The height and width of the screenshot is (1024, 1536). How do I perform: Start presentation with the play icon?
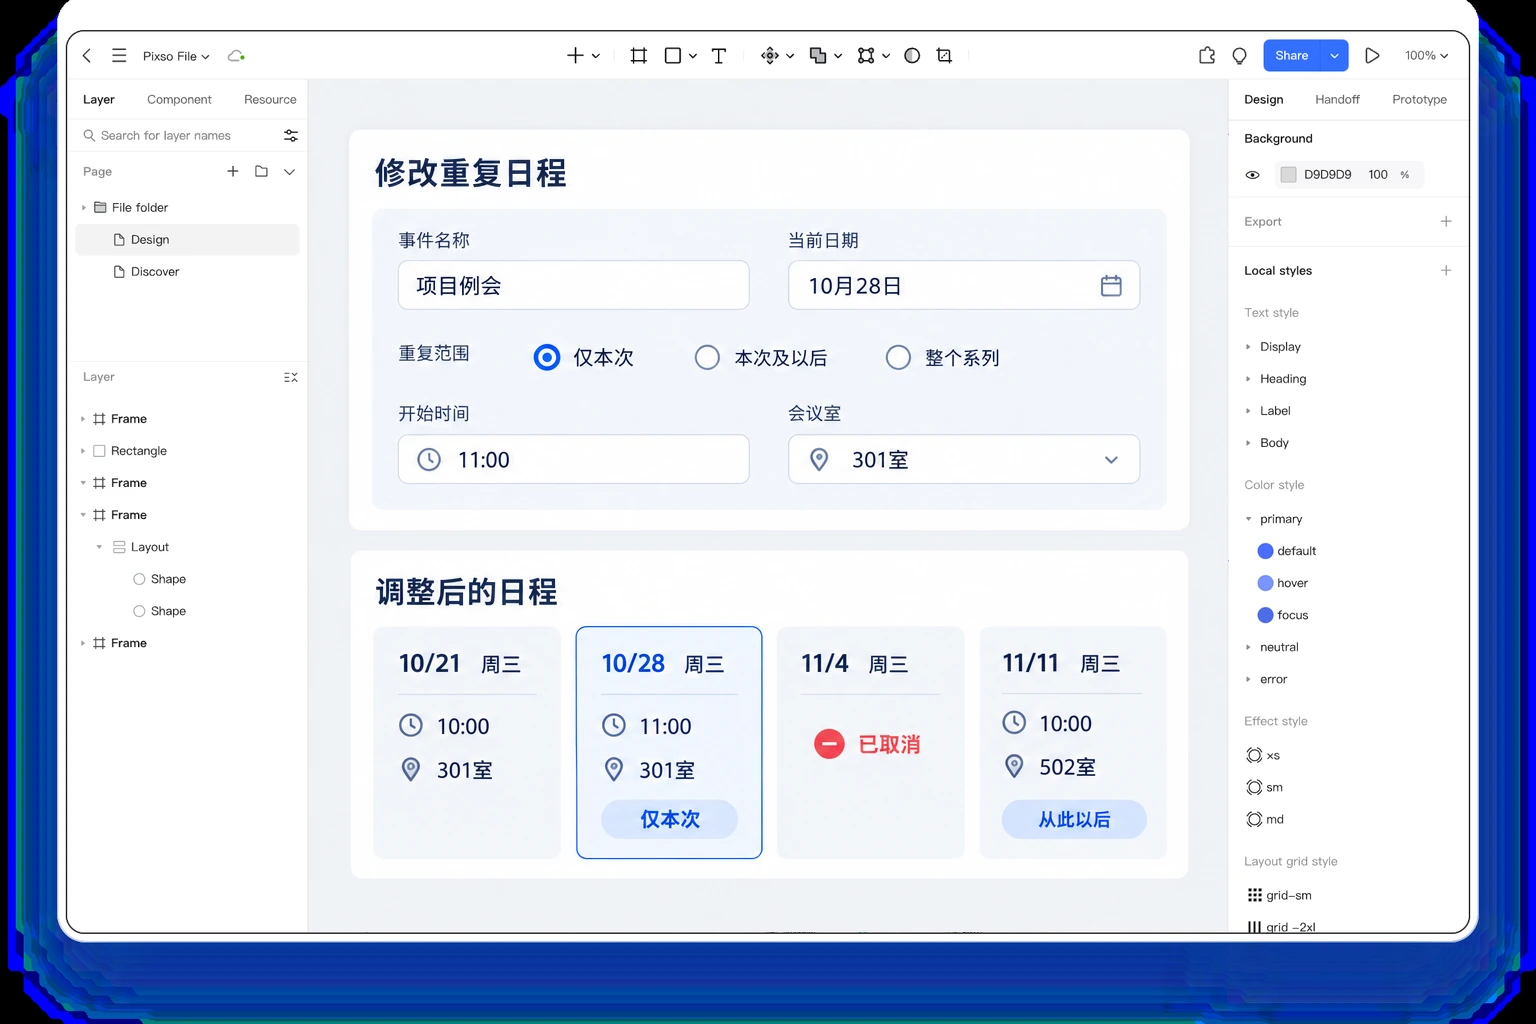click(x=1372, y=56)
